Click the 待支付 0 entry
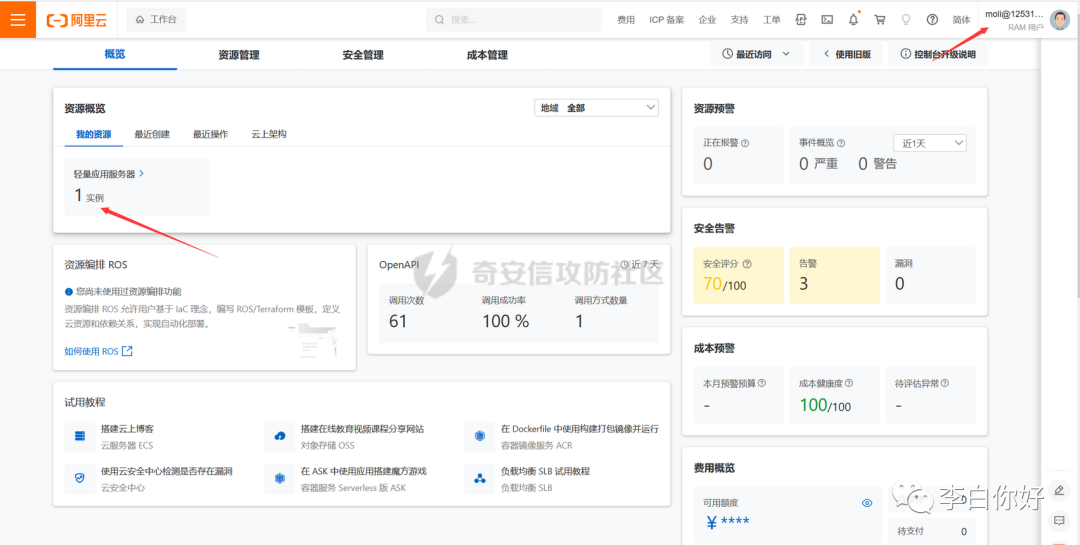The height and width of the screenshot is (545, 1080). (x=931, y=531)
